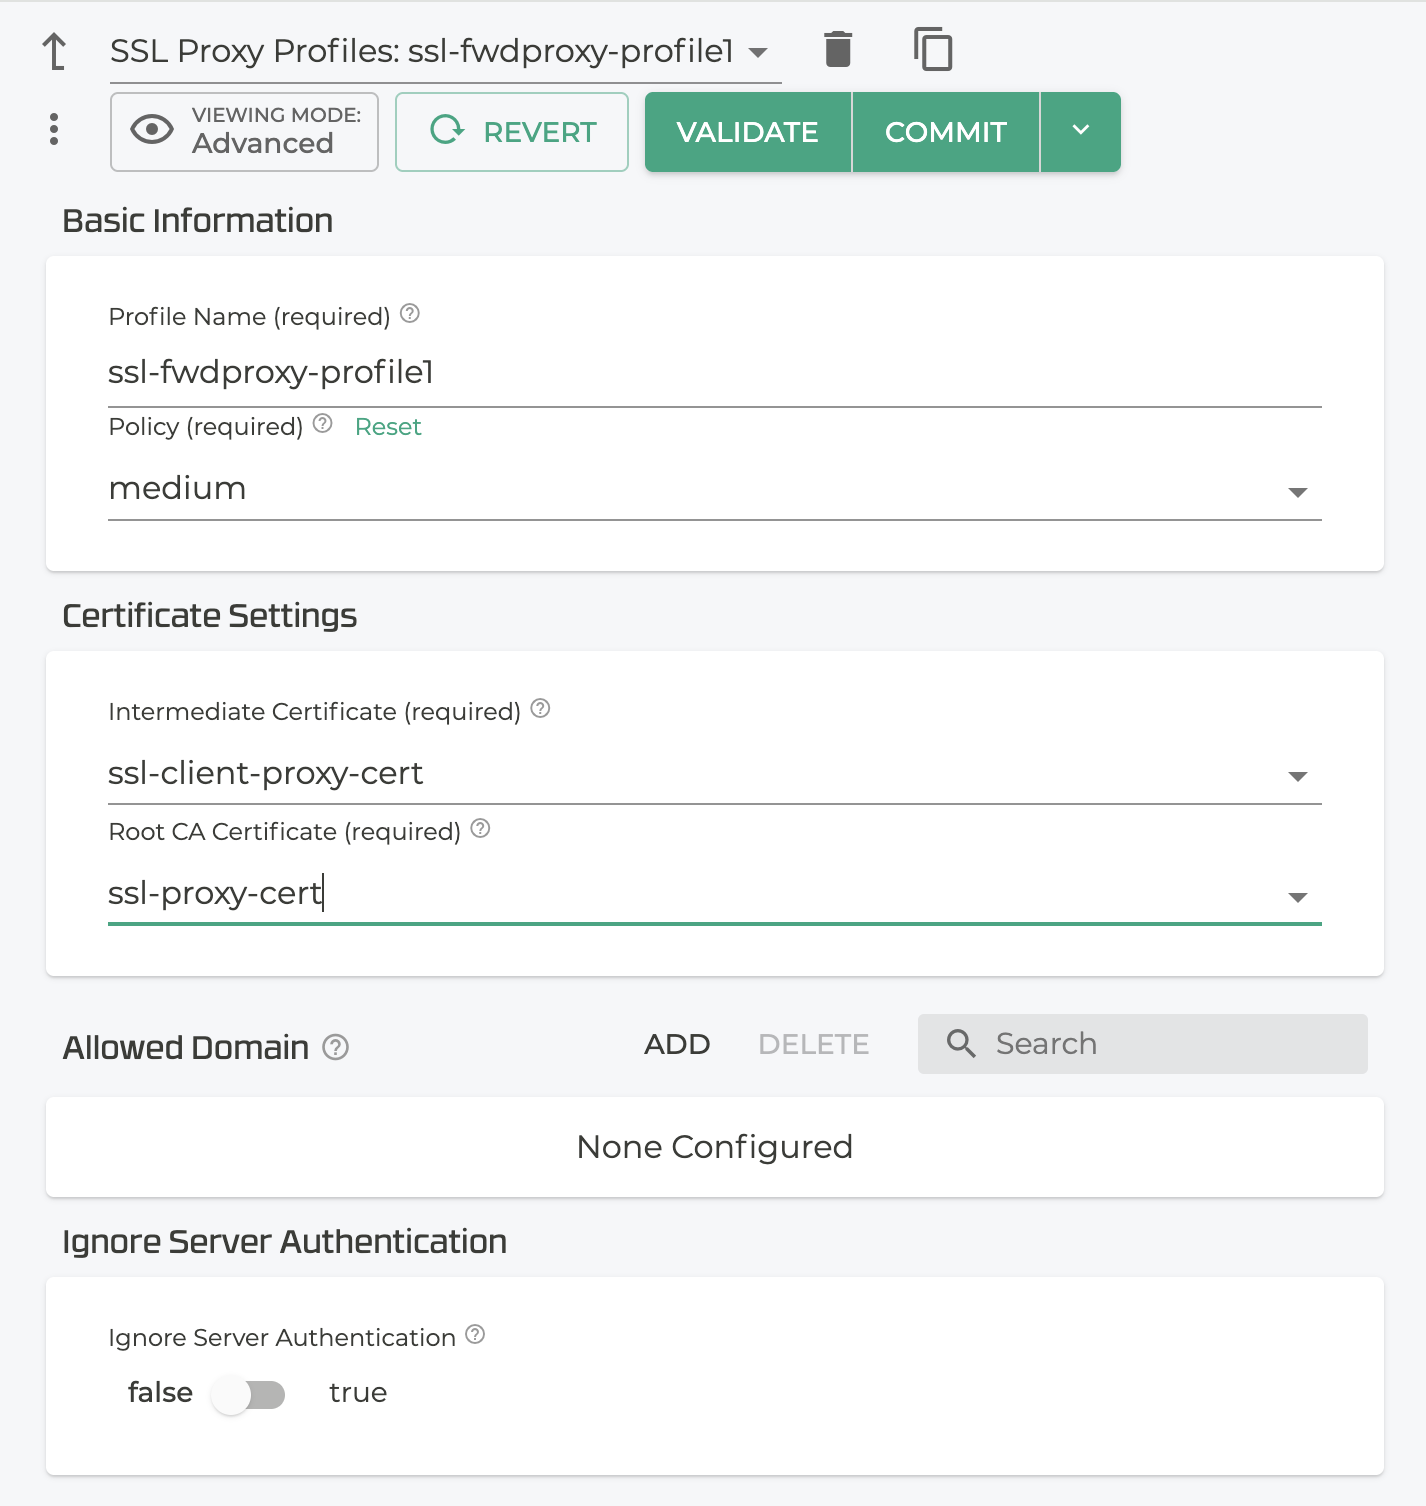This screenshot has width=1426, height=1506.
Task: Click help icon beside Root CA Certificate
Action: (x=481, y=829)
